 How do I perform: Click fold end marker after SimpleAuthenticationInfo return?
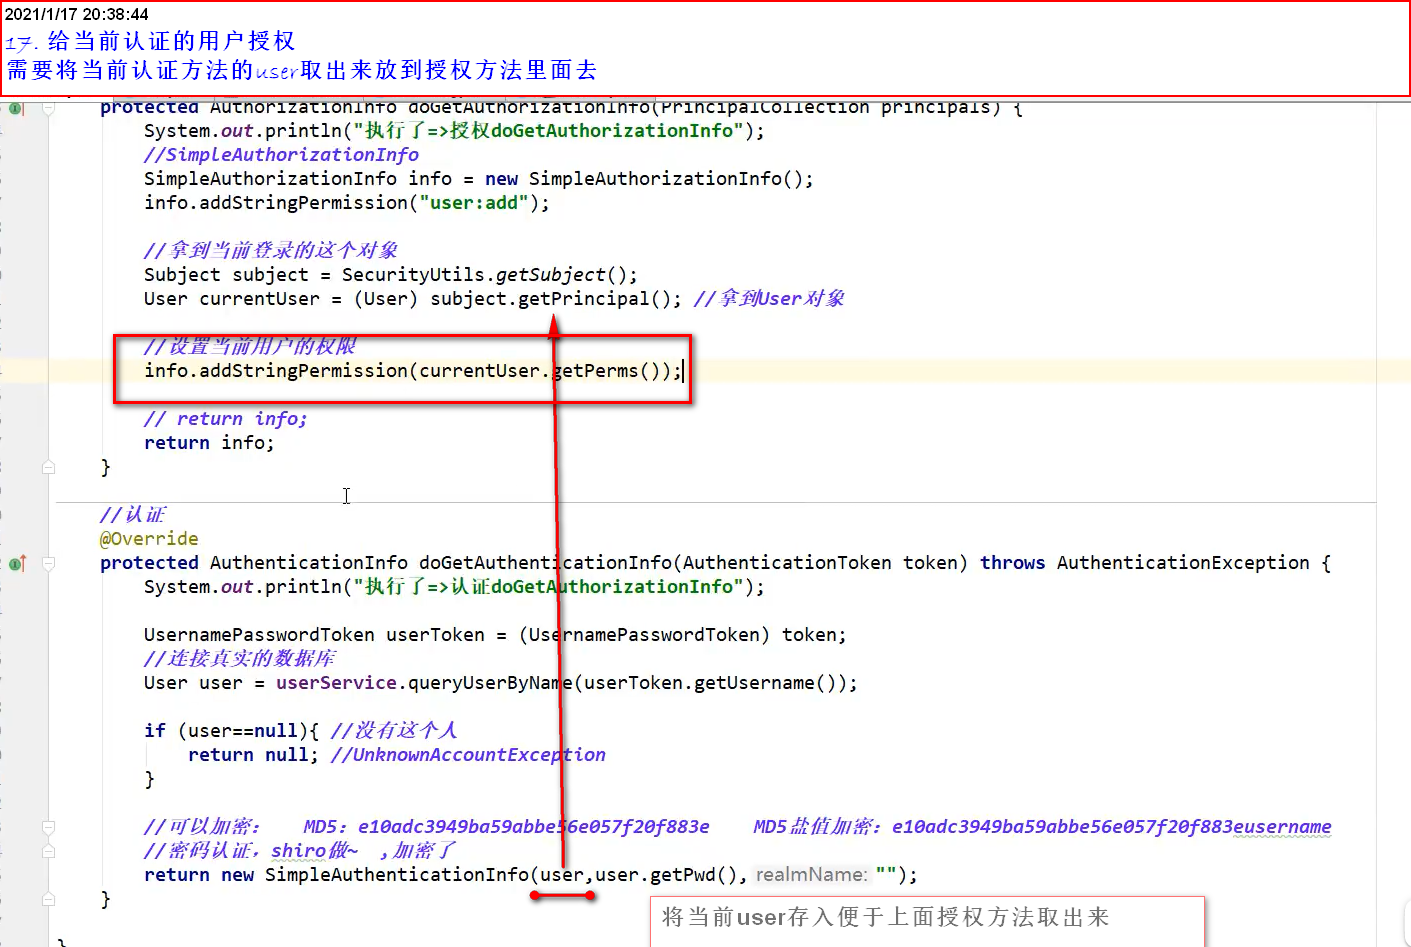(x=48, y=899)
